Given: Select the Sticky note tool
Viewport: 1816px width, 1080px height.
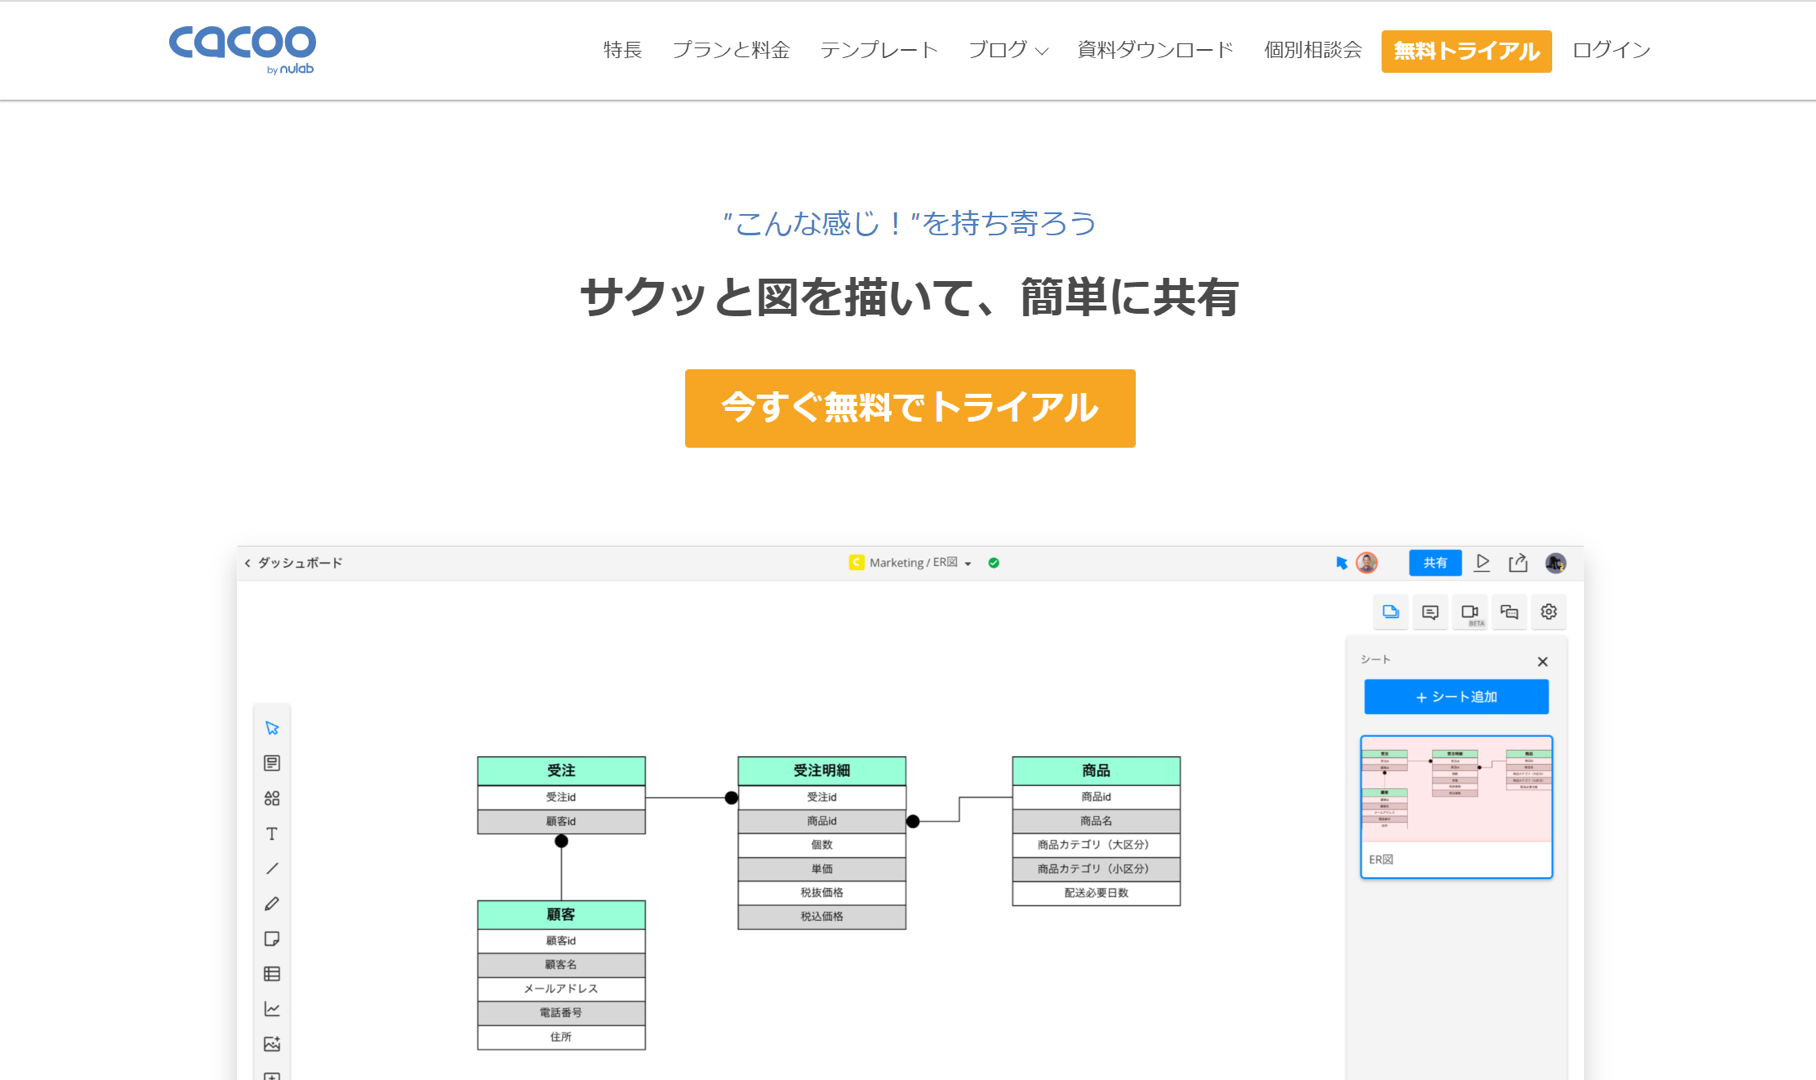Looking at the screenshot, I should point(272,939).
